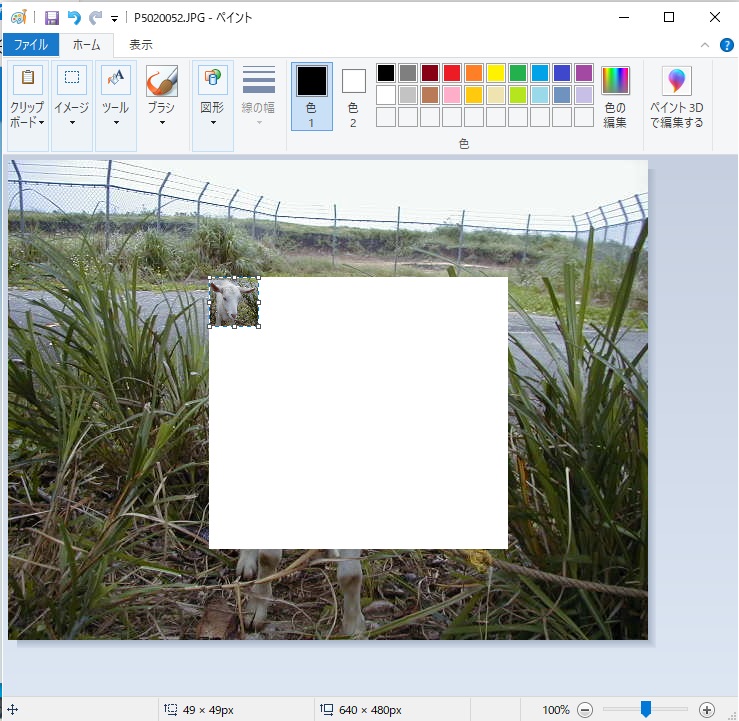Click the 100% zoom level text
Viewport: 739px width, 721px height.
pos(556,710)
